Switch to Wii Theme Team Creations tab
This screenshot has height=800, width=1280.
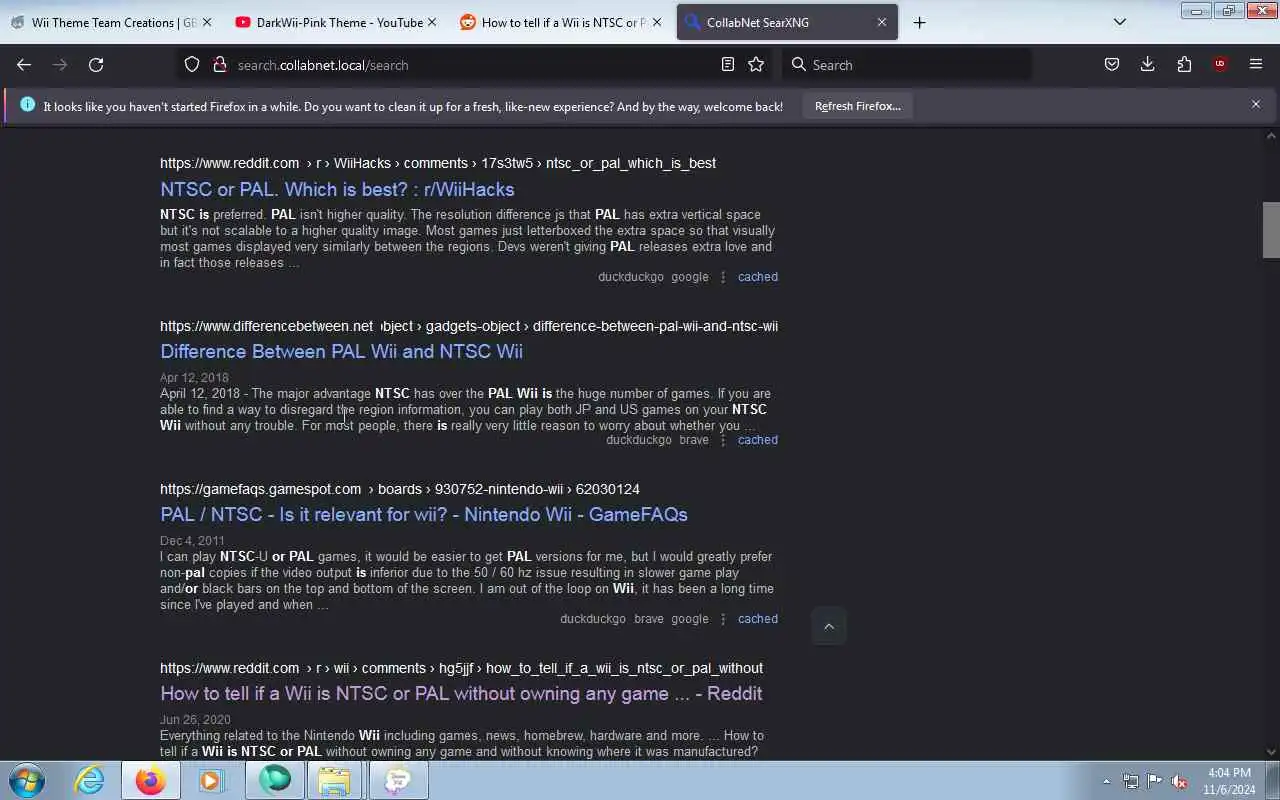[x=112, y=22]
